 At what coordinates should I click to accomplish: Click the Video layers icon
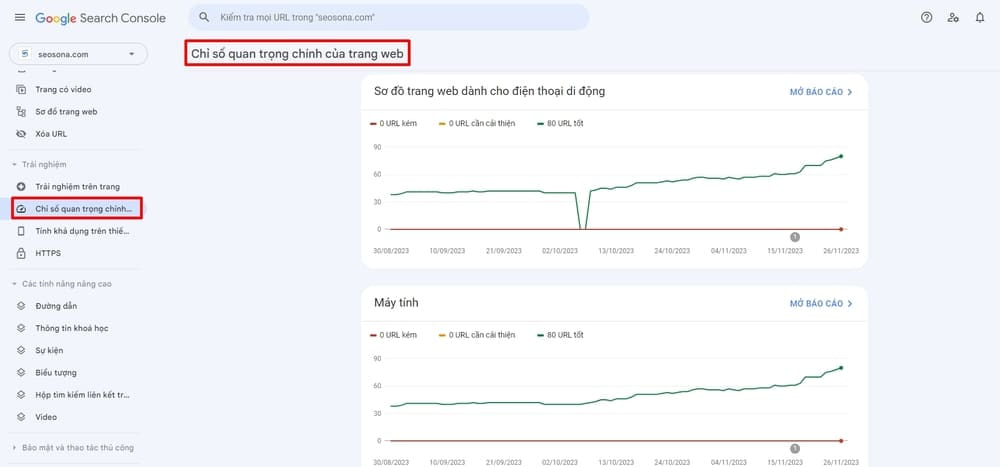tap(21, 417)
